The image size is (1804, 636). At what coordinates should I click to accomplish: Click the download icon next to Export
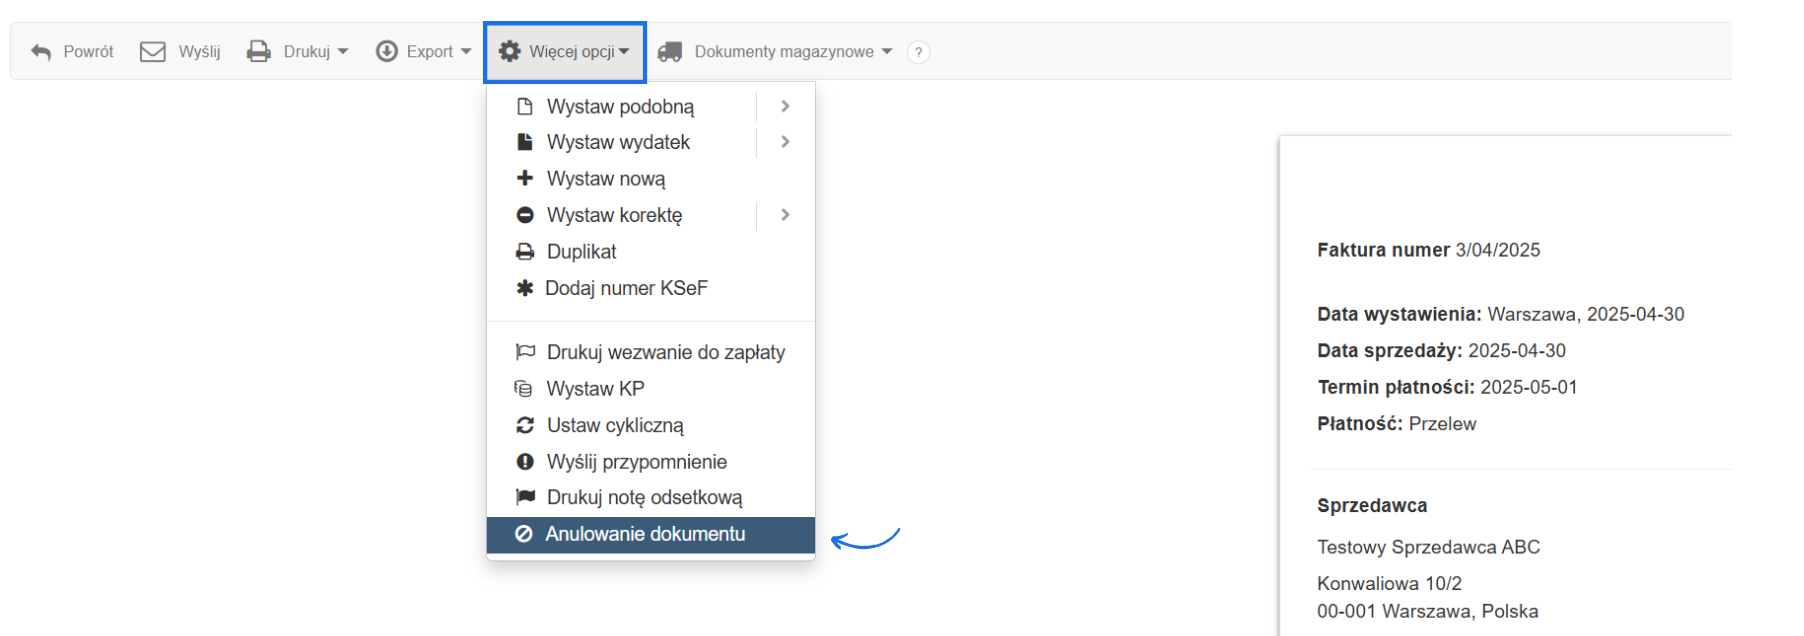387,51
